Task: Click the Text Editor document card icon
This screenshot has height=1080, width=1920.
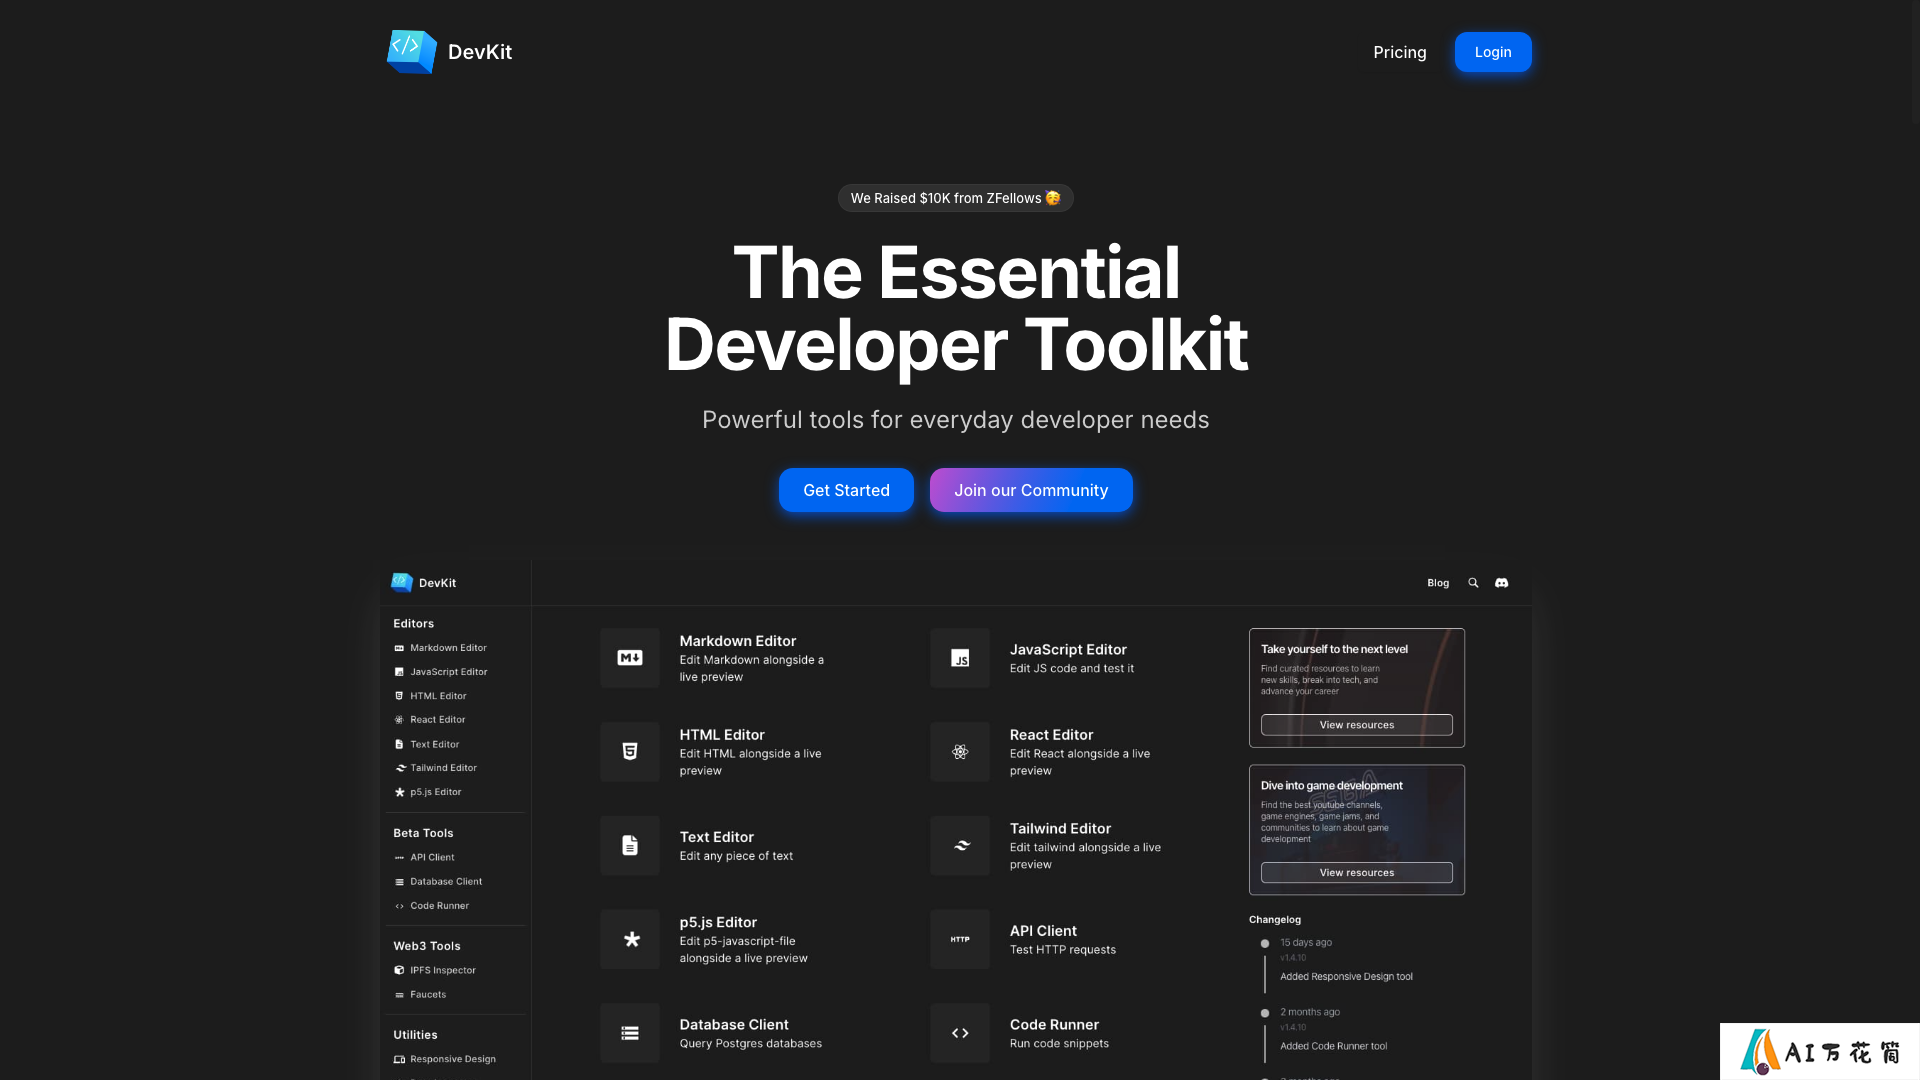Action: [x=630, y=846]
